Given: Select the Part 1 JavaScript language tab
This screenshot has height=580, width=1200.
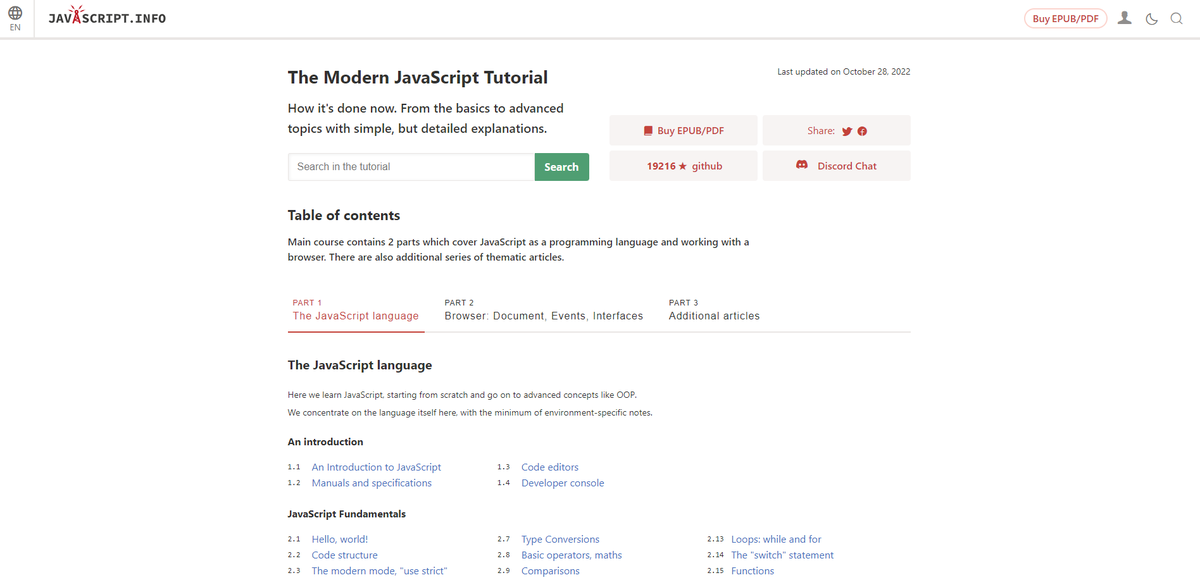Looking at the screenshot, I should pos(356,315).
